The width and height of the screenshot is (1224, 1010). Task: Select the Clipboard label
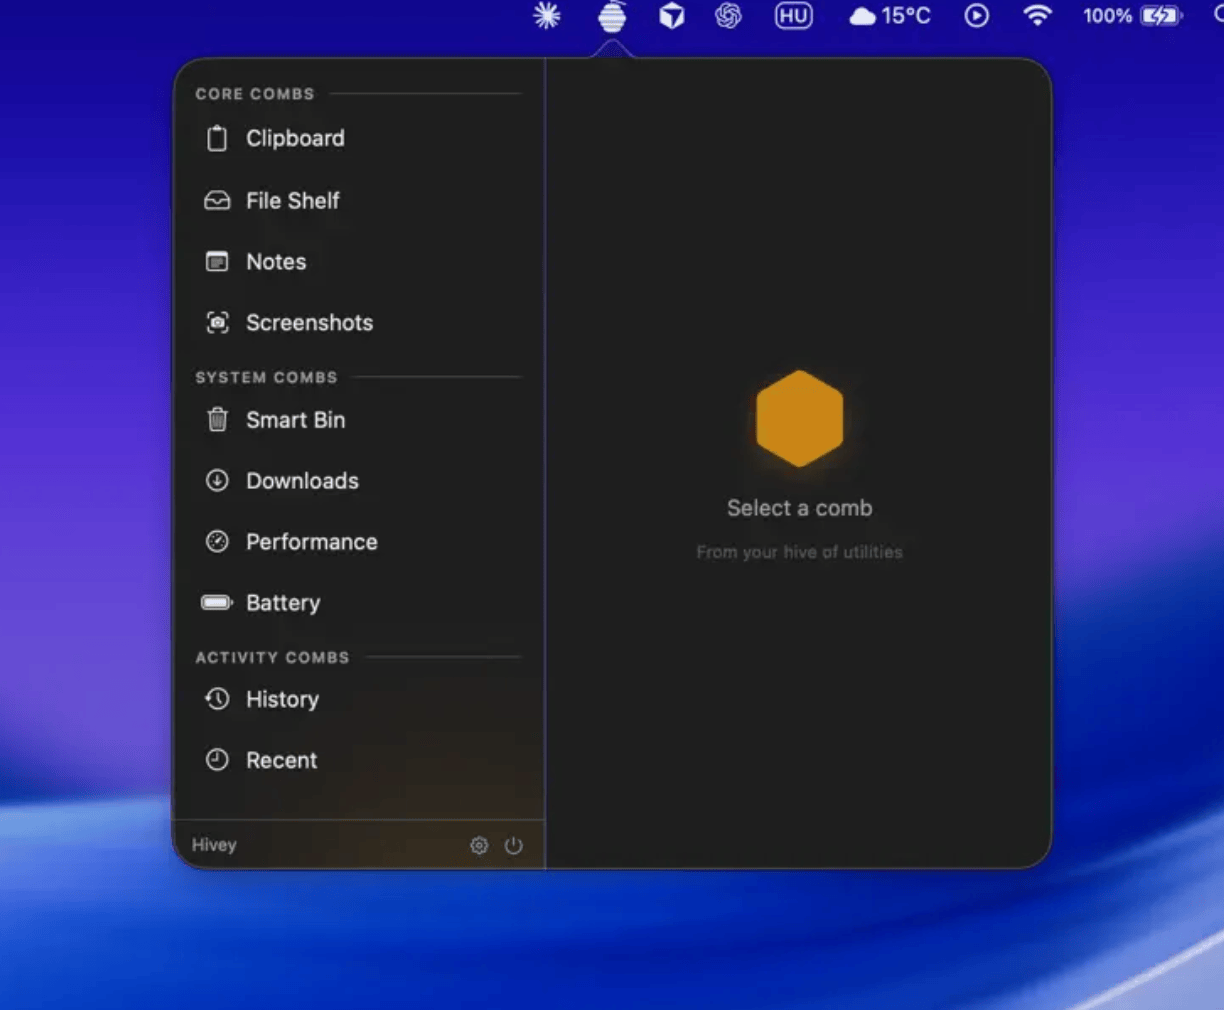tap(295, 138)
